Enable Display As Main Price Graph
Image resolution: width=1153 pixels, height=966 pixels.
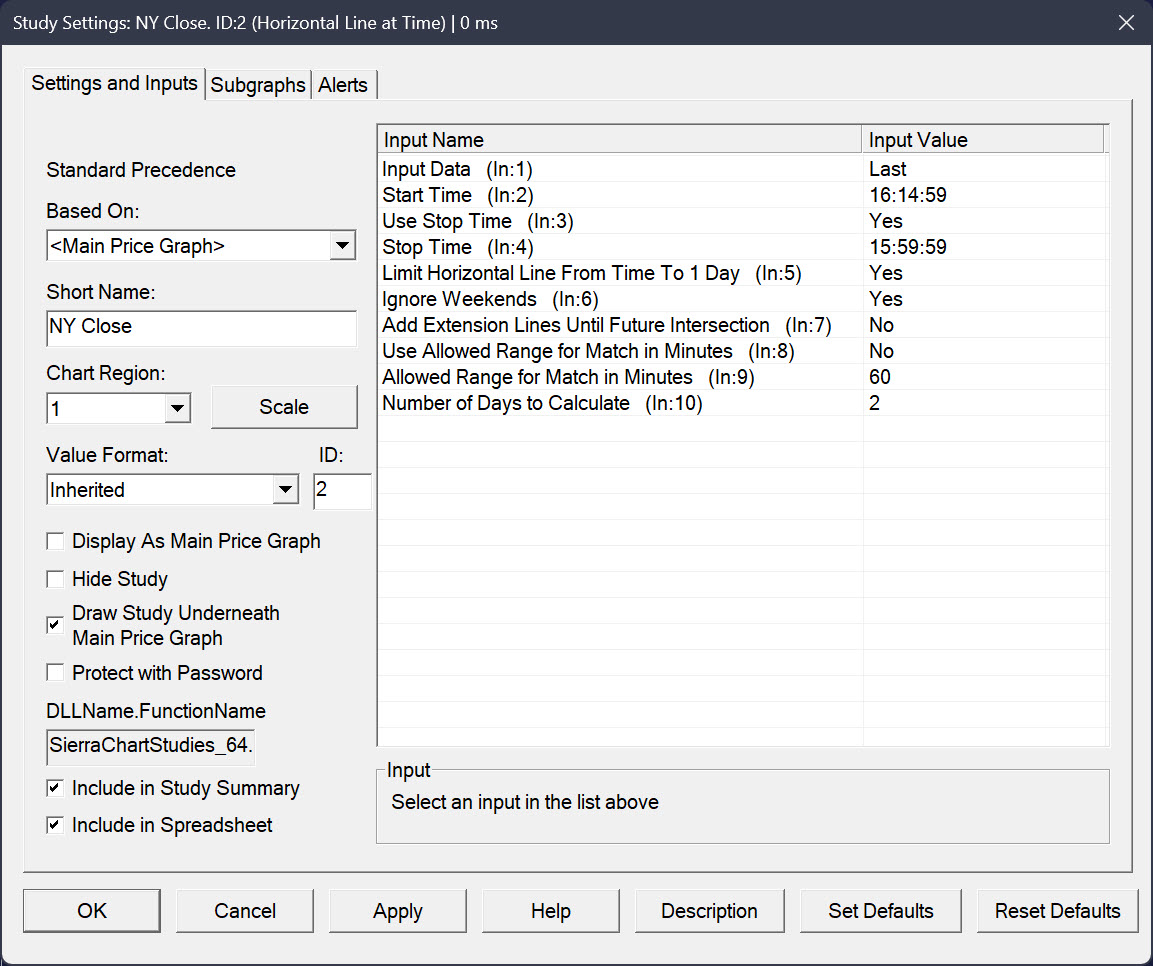(56, 542)
